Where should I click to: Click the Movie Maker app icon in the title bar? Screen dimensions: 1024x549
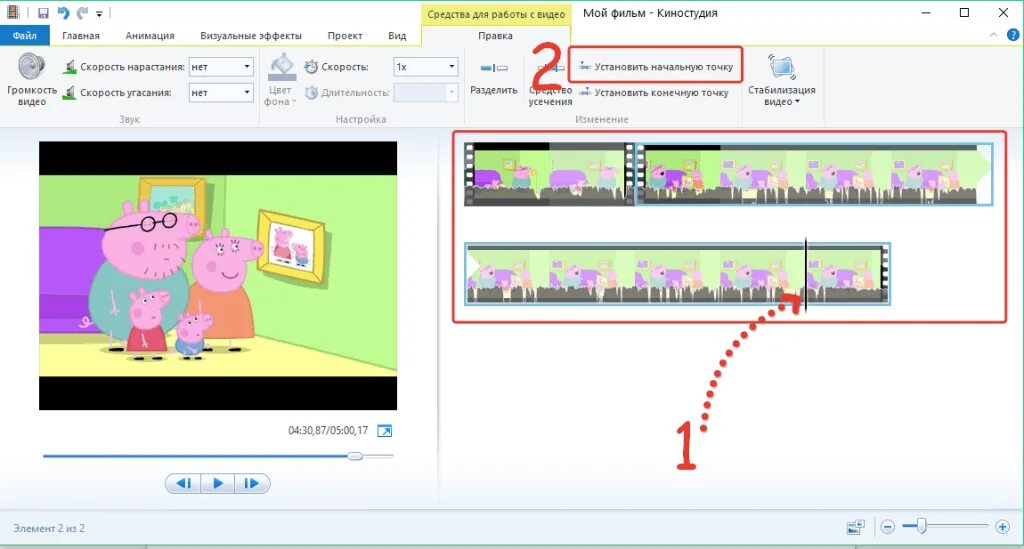(13, 12)
